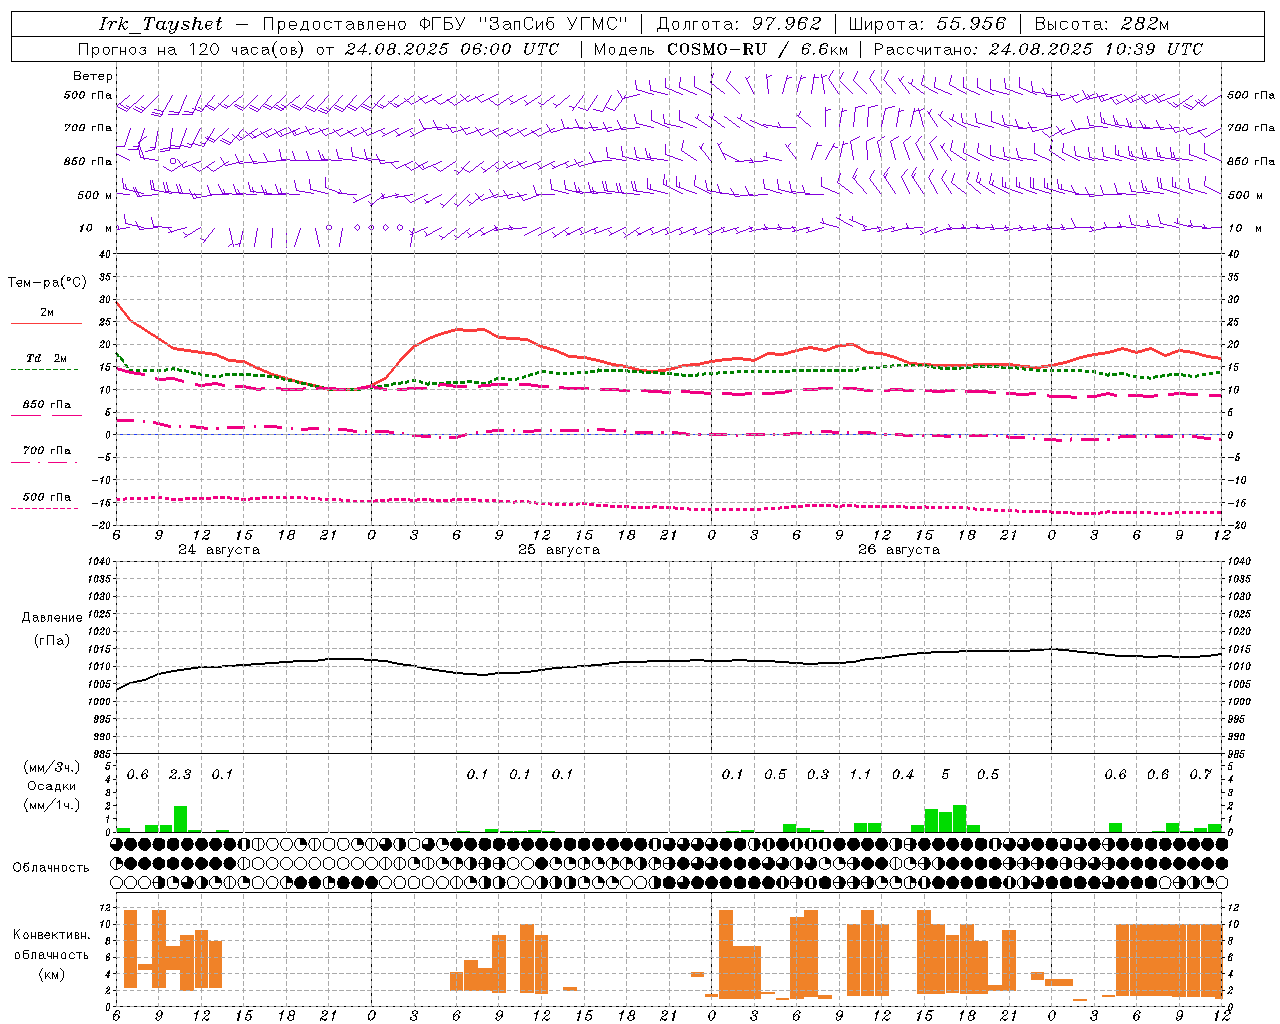Image resolution: width=1280 pixels, height=1024 pixels.
Task: Click the '5' precipitation amount value
Action: pyautogui.click(x=945, y=775)
